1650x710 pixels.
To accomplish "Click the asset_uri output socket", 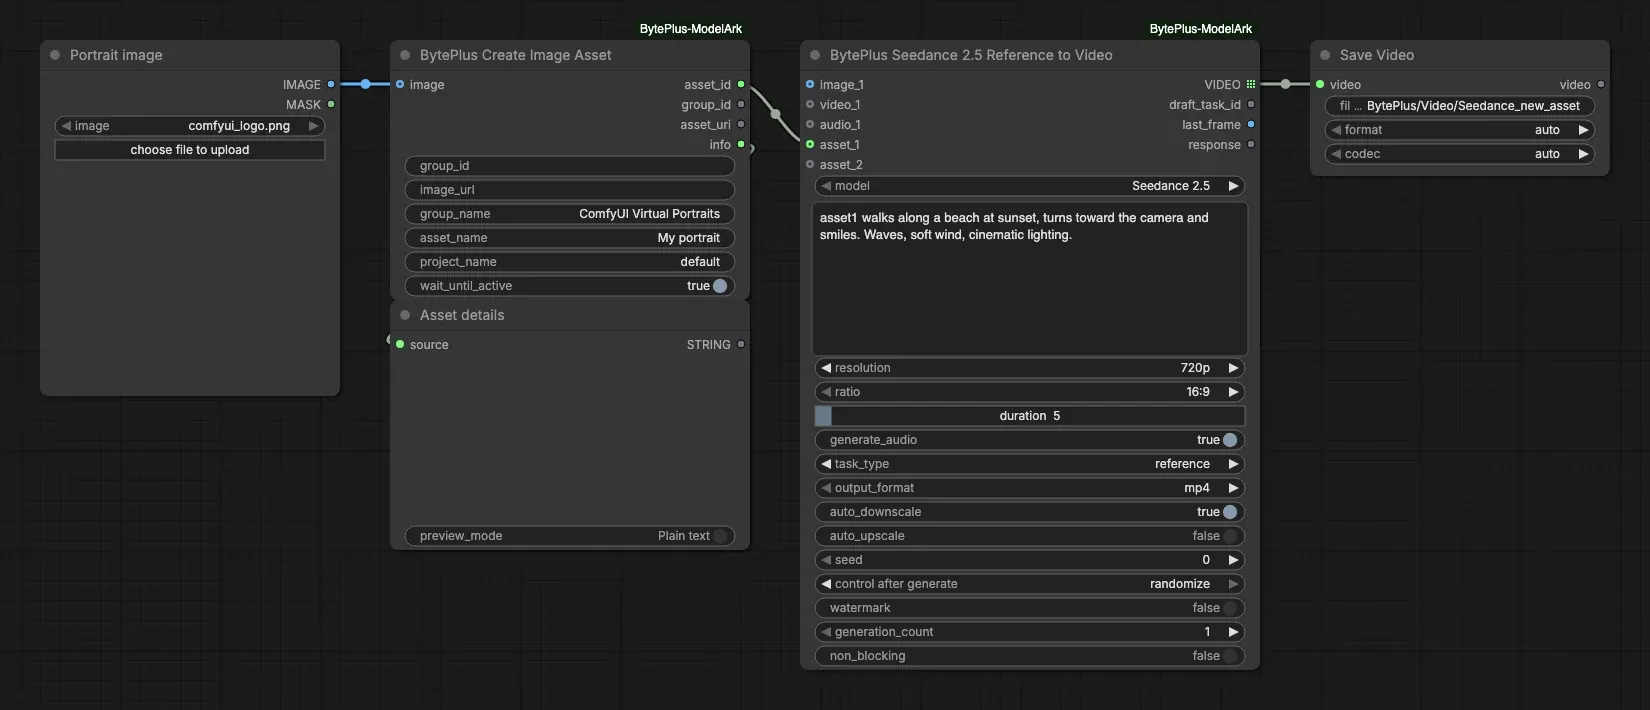I will pyautogui.click(x=741, y=125).
